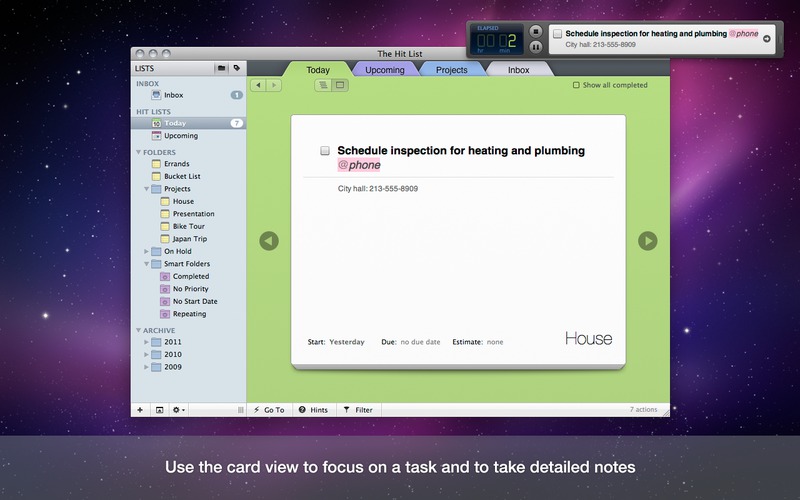Switch to the Projects tab
Screen dimensions: 800x500
click(452, 70)
